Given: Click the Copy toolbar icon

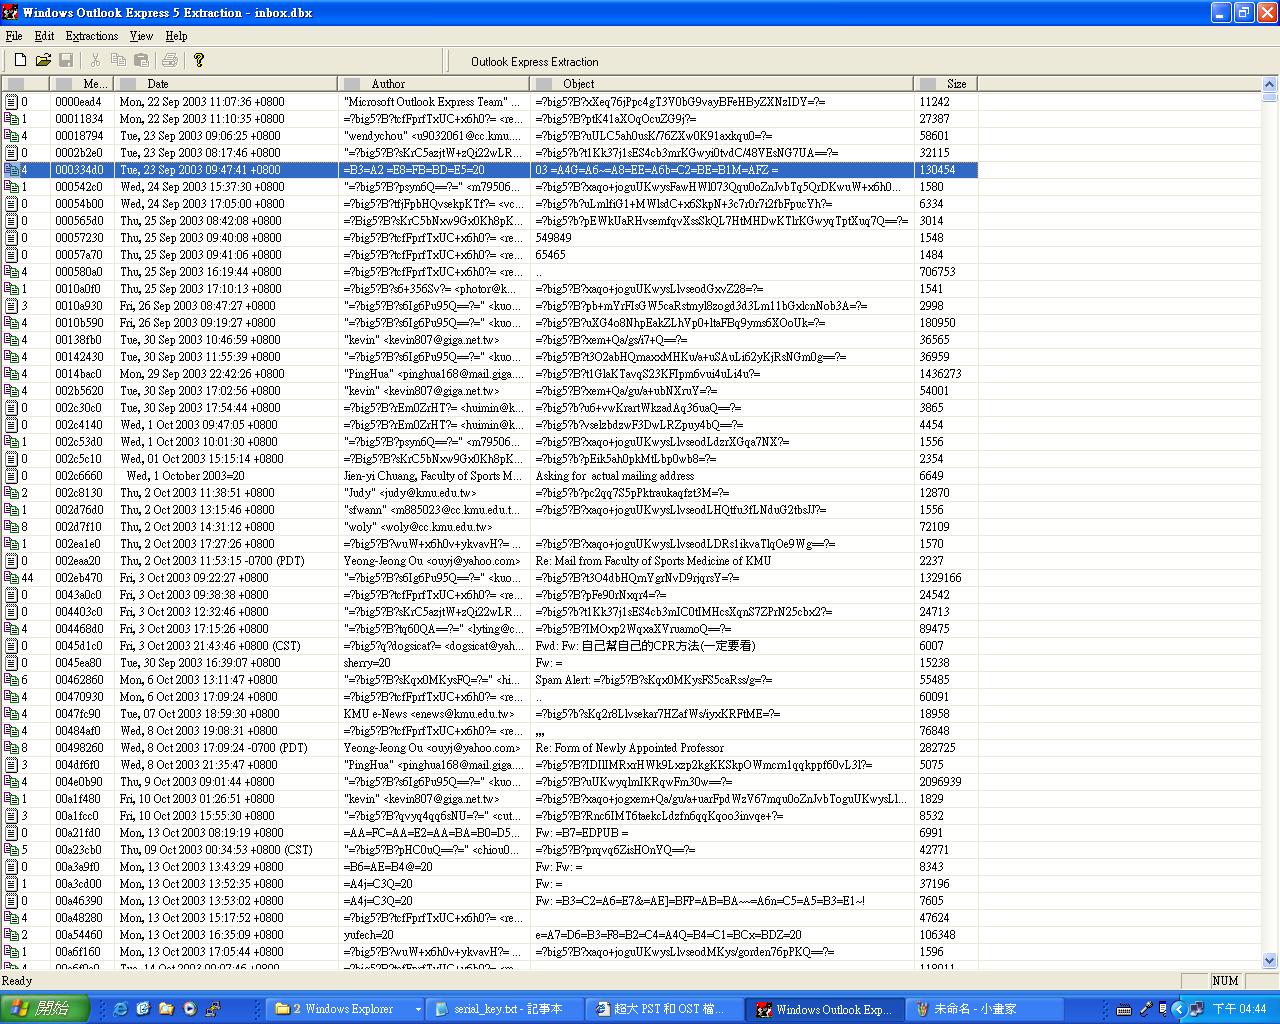Looking at the screenshot, I should pos(118,60).
